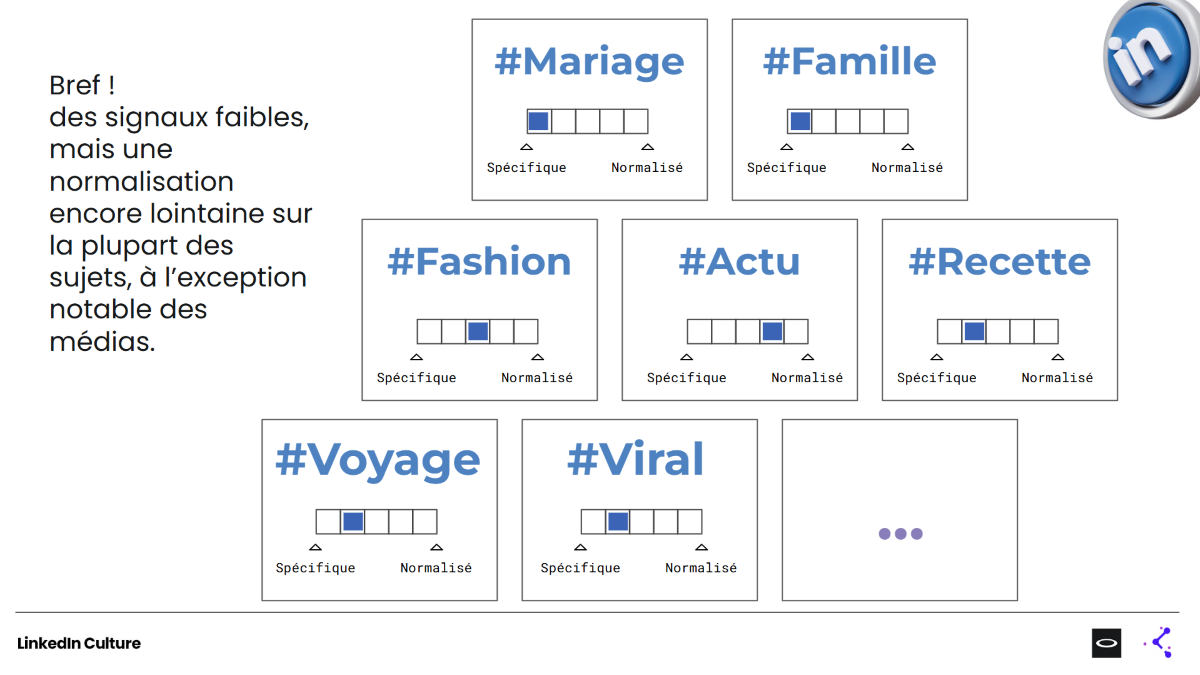
Task: Select the filled blue square in #Fashion scale
Action: pos(478,331)
